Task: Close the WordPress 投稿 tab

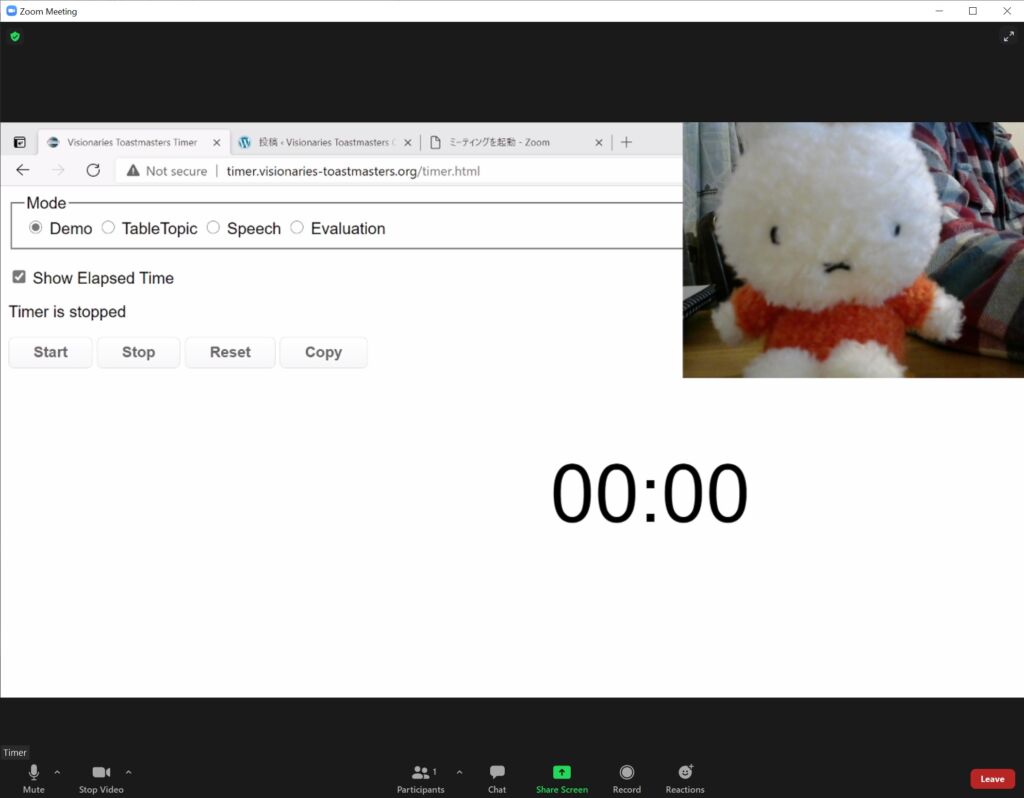Action: tap(408, 142)
